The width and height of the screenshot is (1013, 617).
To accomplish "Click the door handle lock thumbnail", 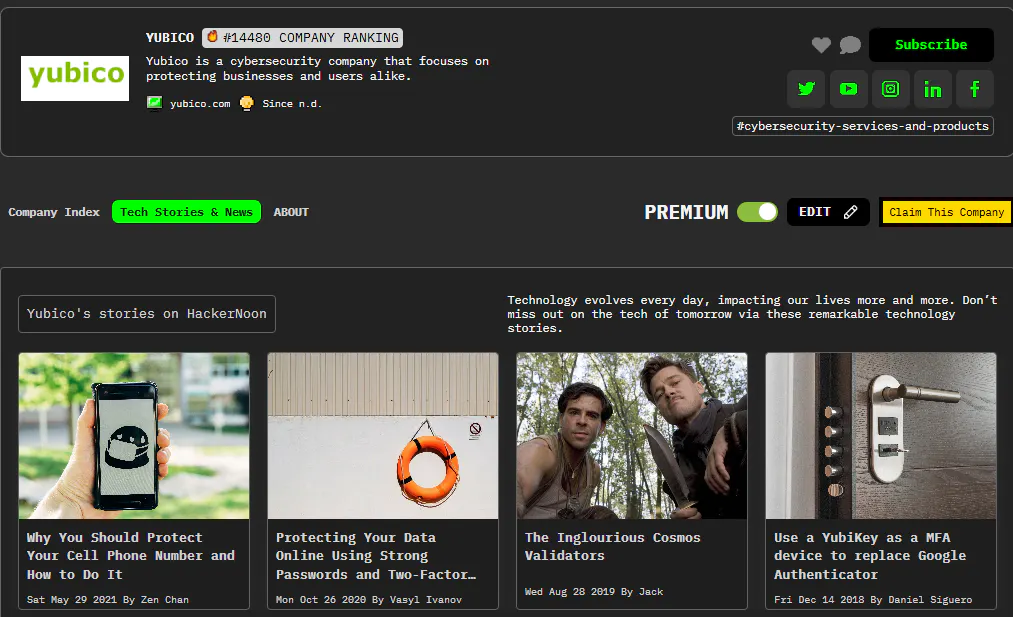I will click(x=881, y=435).
